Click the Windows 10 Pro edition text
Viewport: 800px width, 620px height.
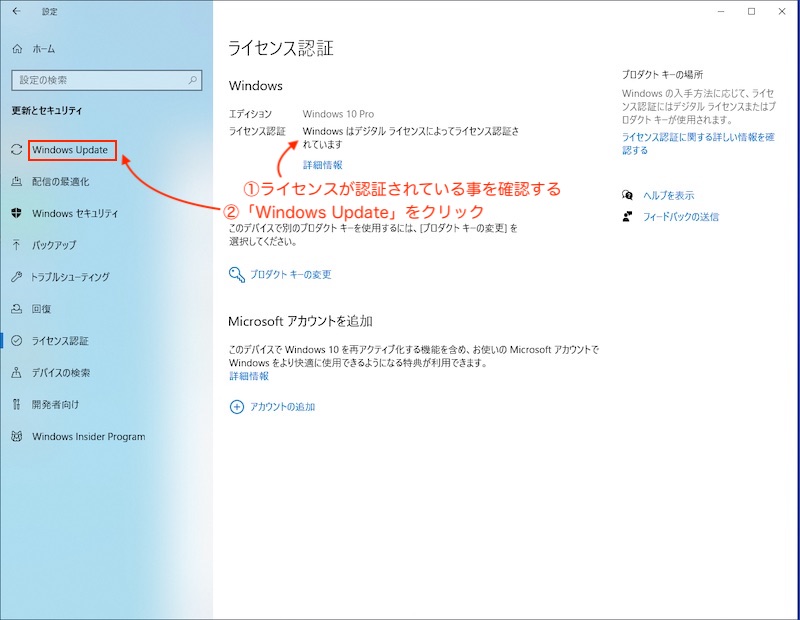pyautogui.click(x=338, y=114)
